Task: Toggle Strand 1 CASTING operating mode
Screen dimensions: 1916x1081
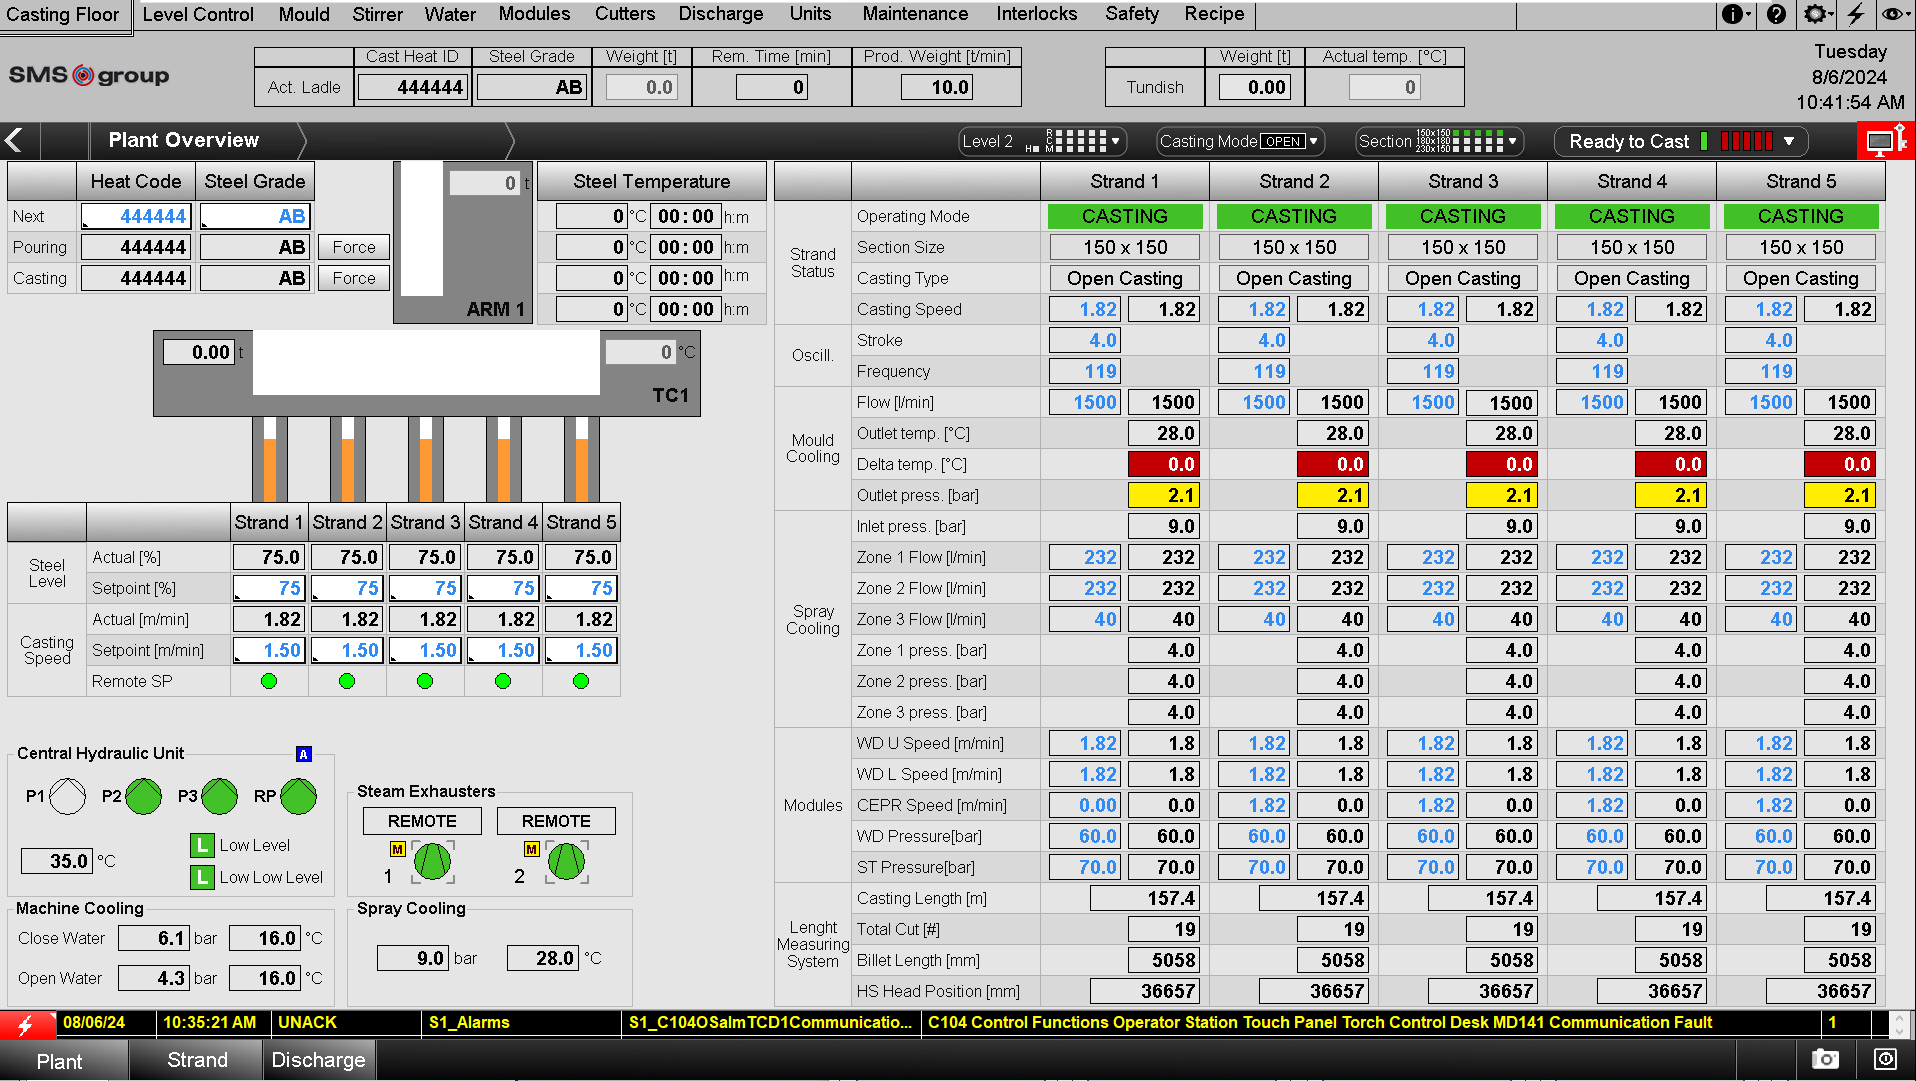Action: (x=1125, y=216)
